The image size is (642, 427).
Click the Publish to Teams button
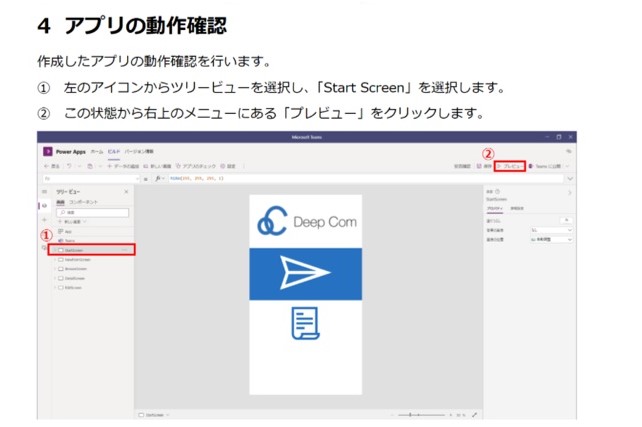click(x=548, y=165)
